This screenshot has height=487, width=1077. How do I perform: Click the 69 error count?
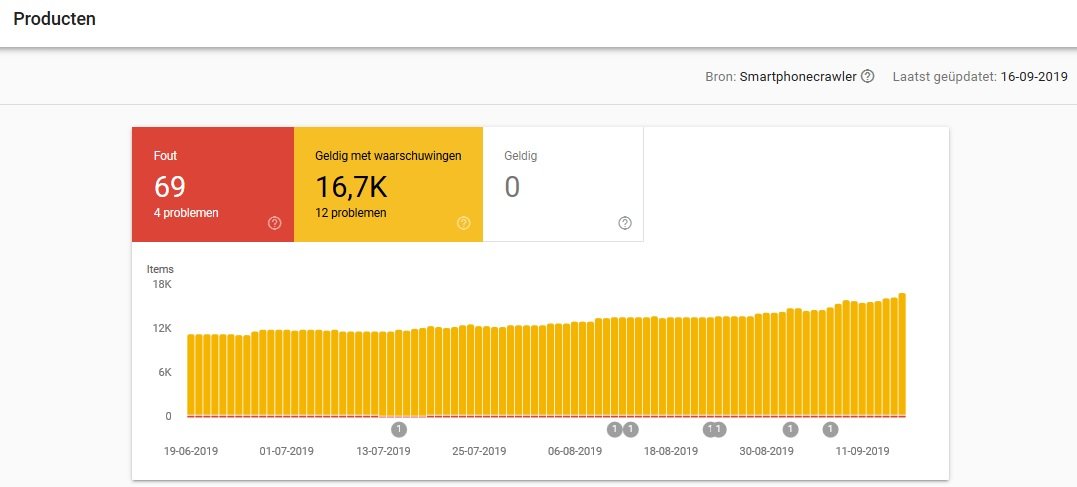170,187
